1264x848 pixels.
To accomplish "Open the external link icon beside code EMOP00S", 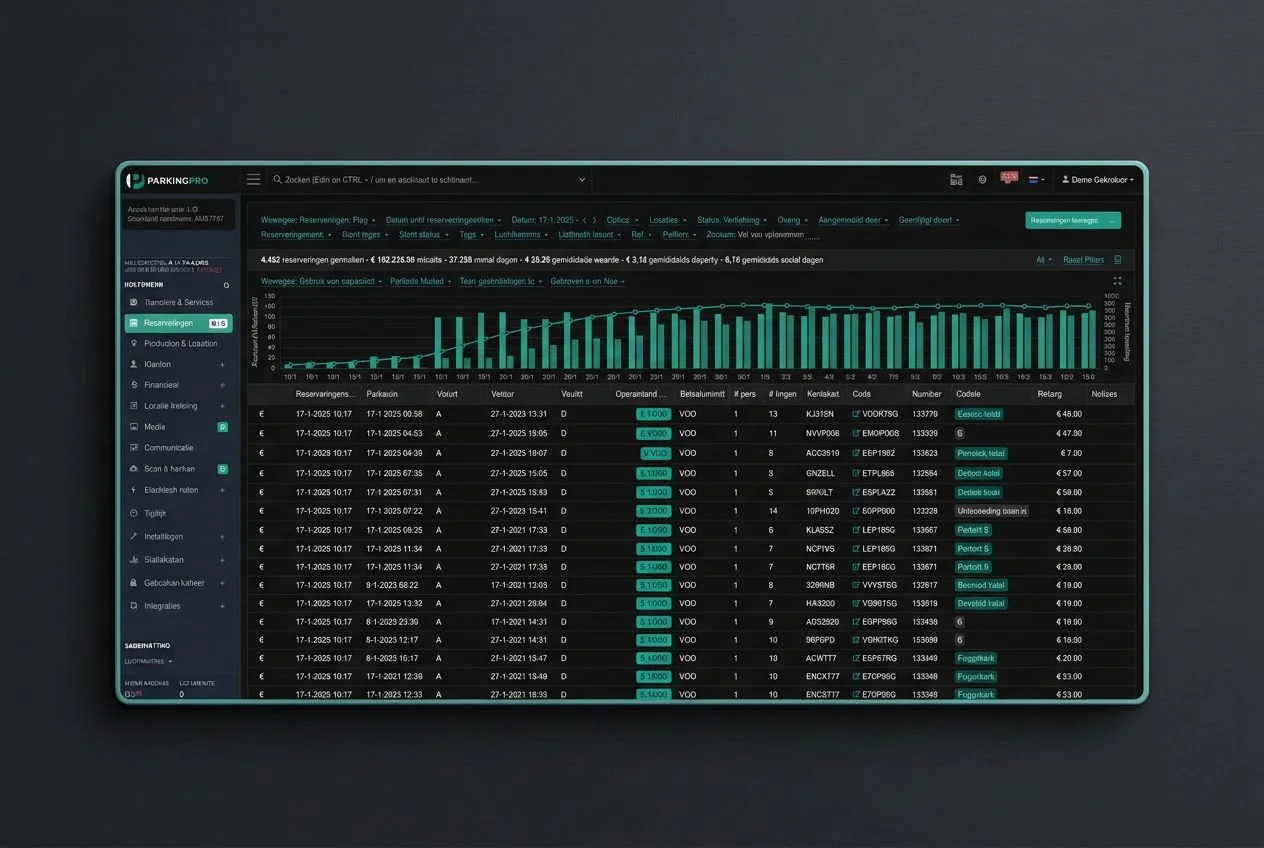I will coord(856,433).
